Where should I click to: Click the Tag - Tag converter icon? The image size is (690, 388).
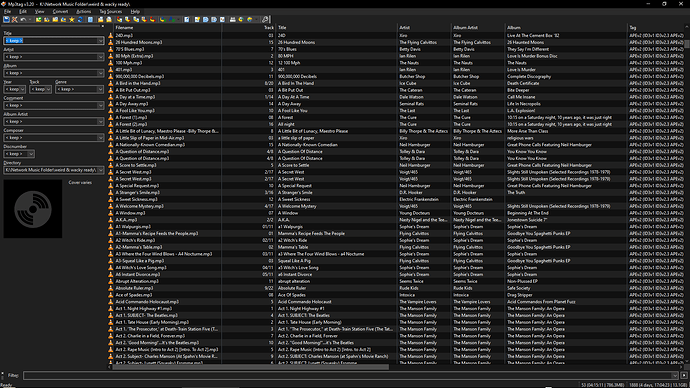[x=152, y=19]
